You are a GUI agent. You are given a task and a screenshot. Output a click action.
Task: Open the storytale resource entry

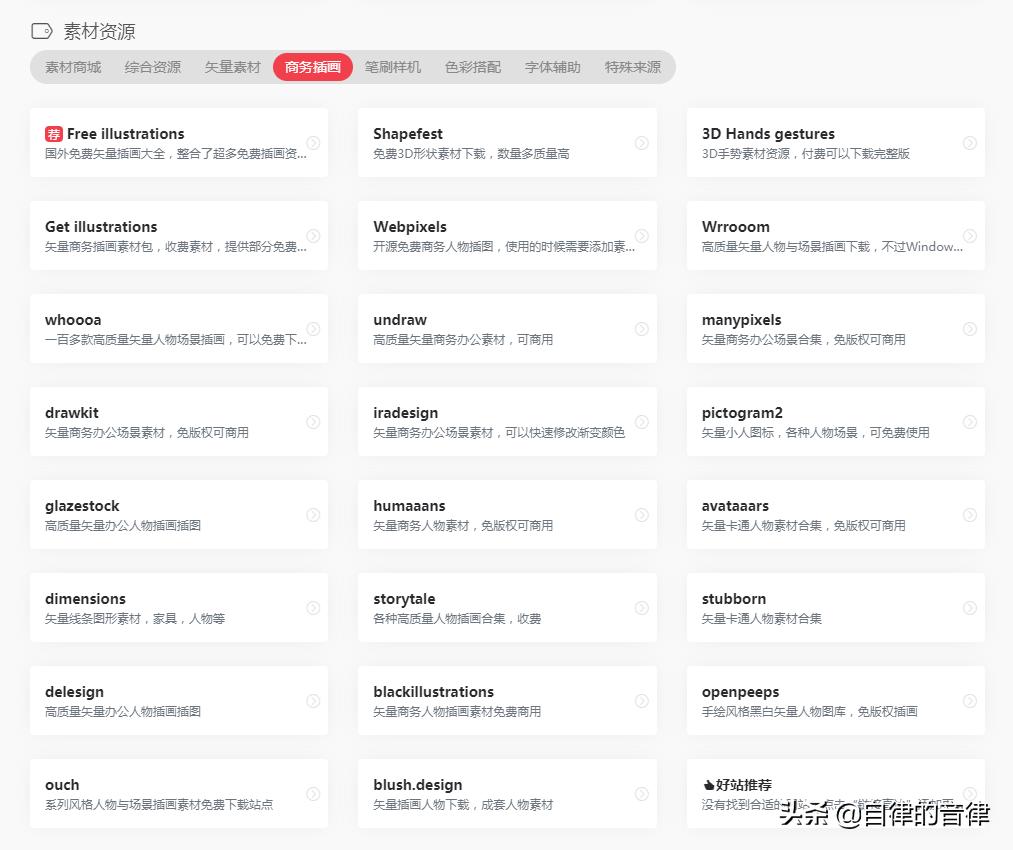[507, 607]
